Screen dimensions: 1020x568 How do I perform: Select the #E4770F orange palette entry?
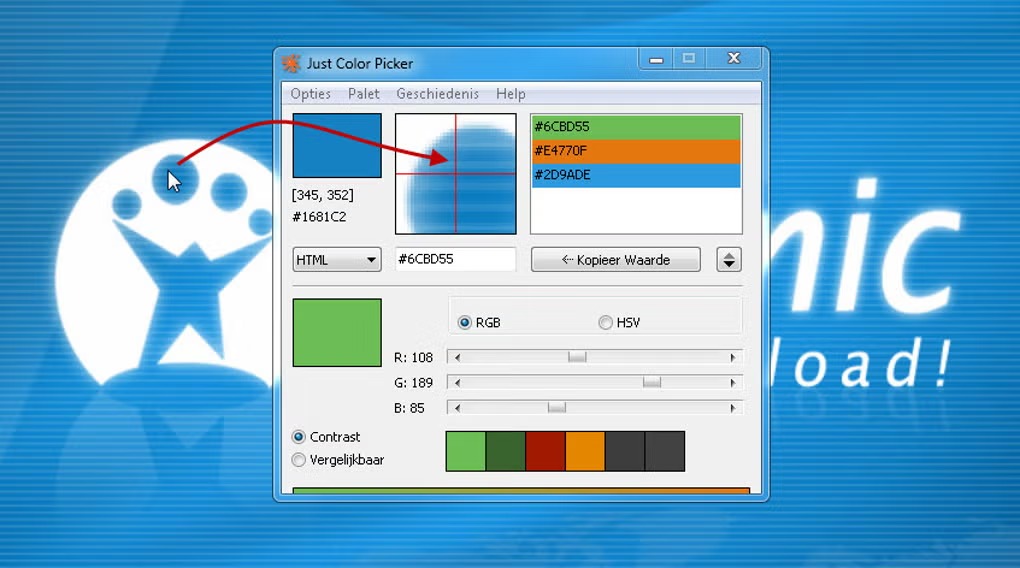point(636,151)
